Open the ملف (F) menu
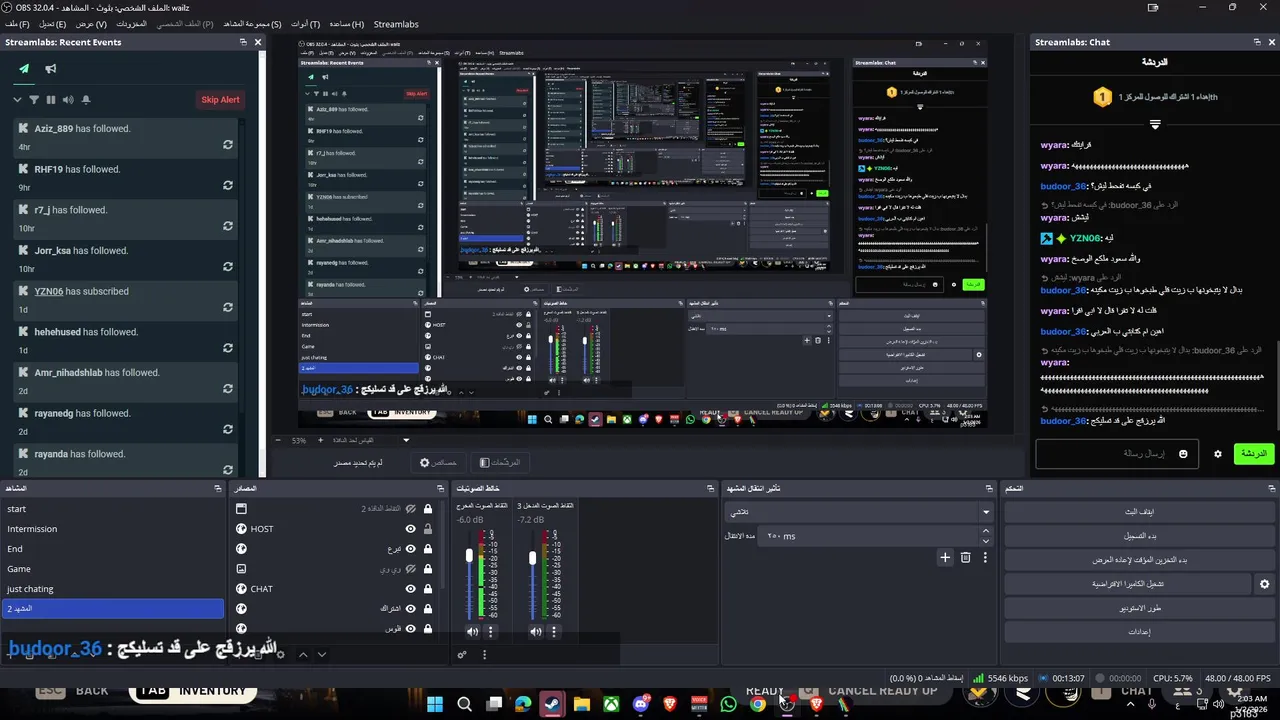 17,24
